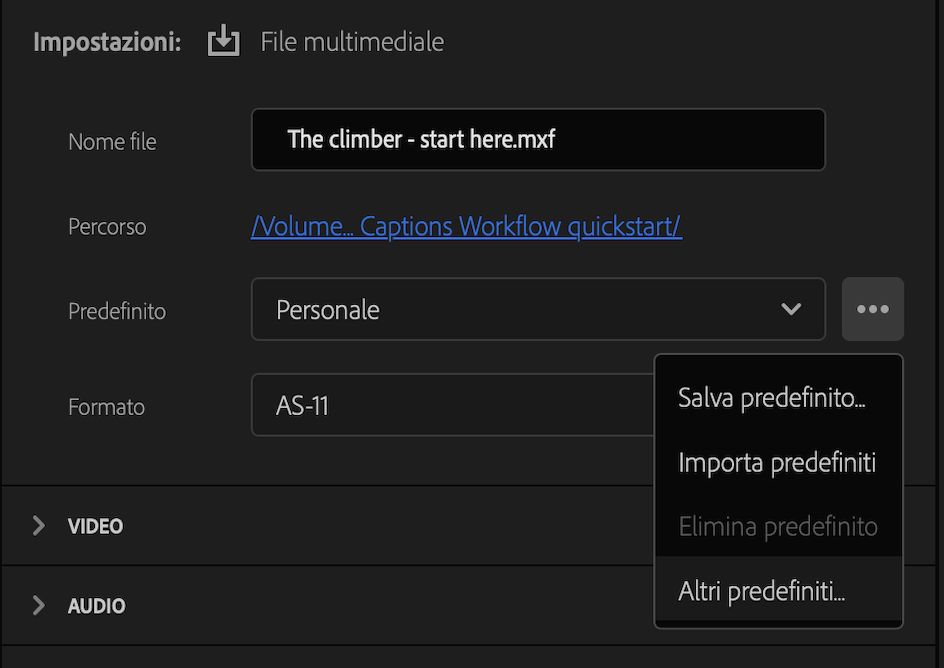Click the "File multimediale" label in the header

(x=352, y=41)
